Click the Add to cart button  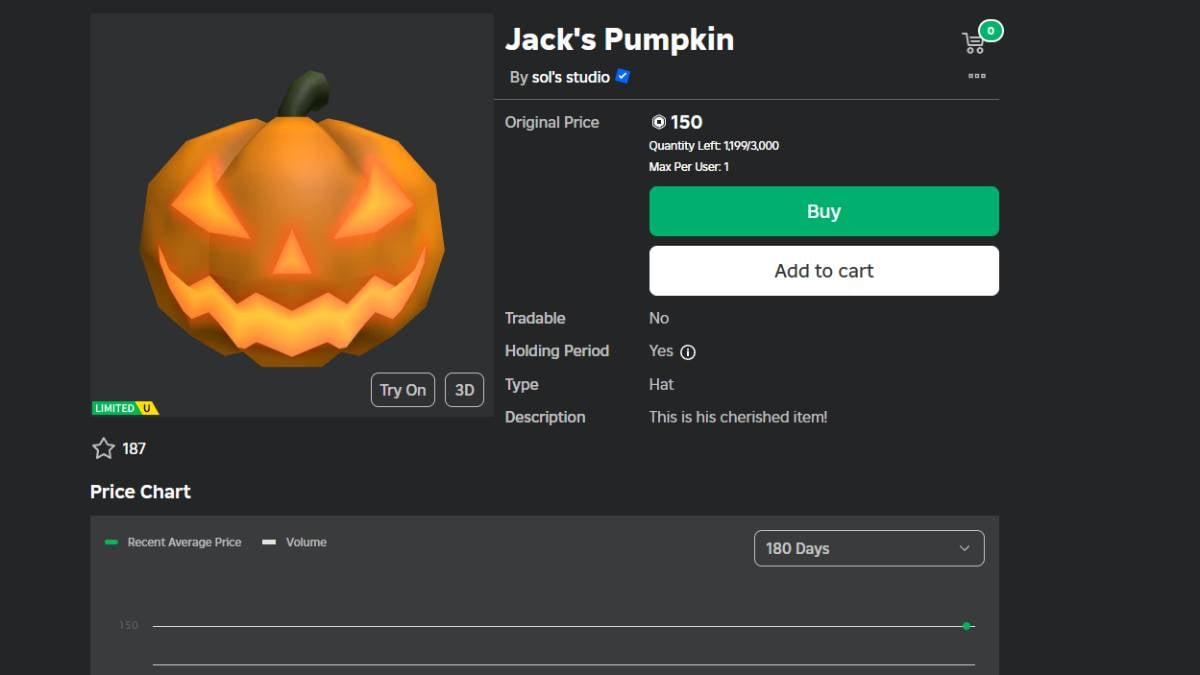[x=823, y=271]
